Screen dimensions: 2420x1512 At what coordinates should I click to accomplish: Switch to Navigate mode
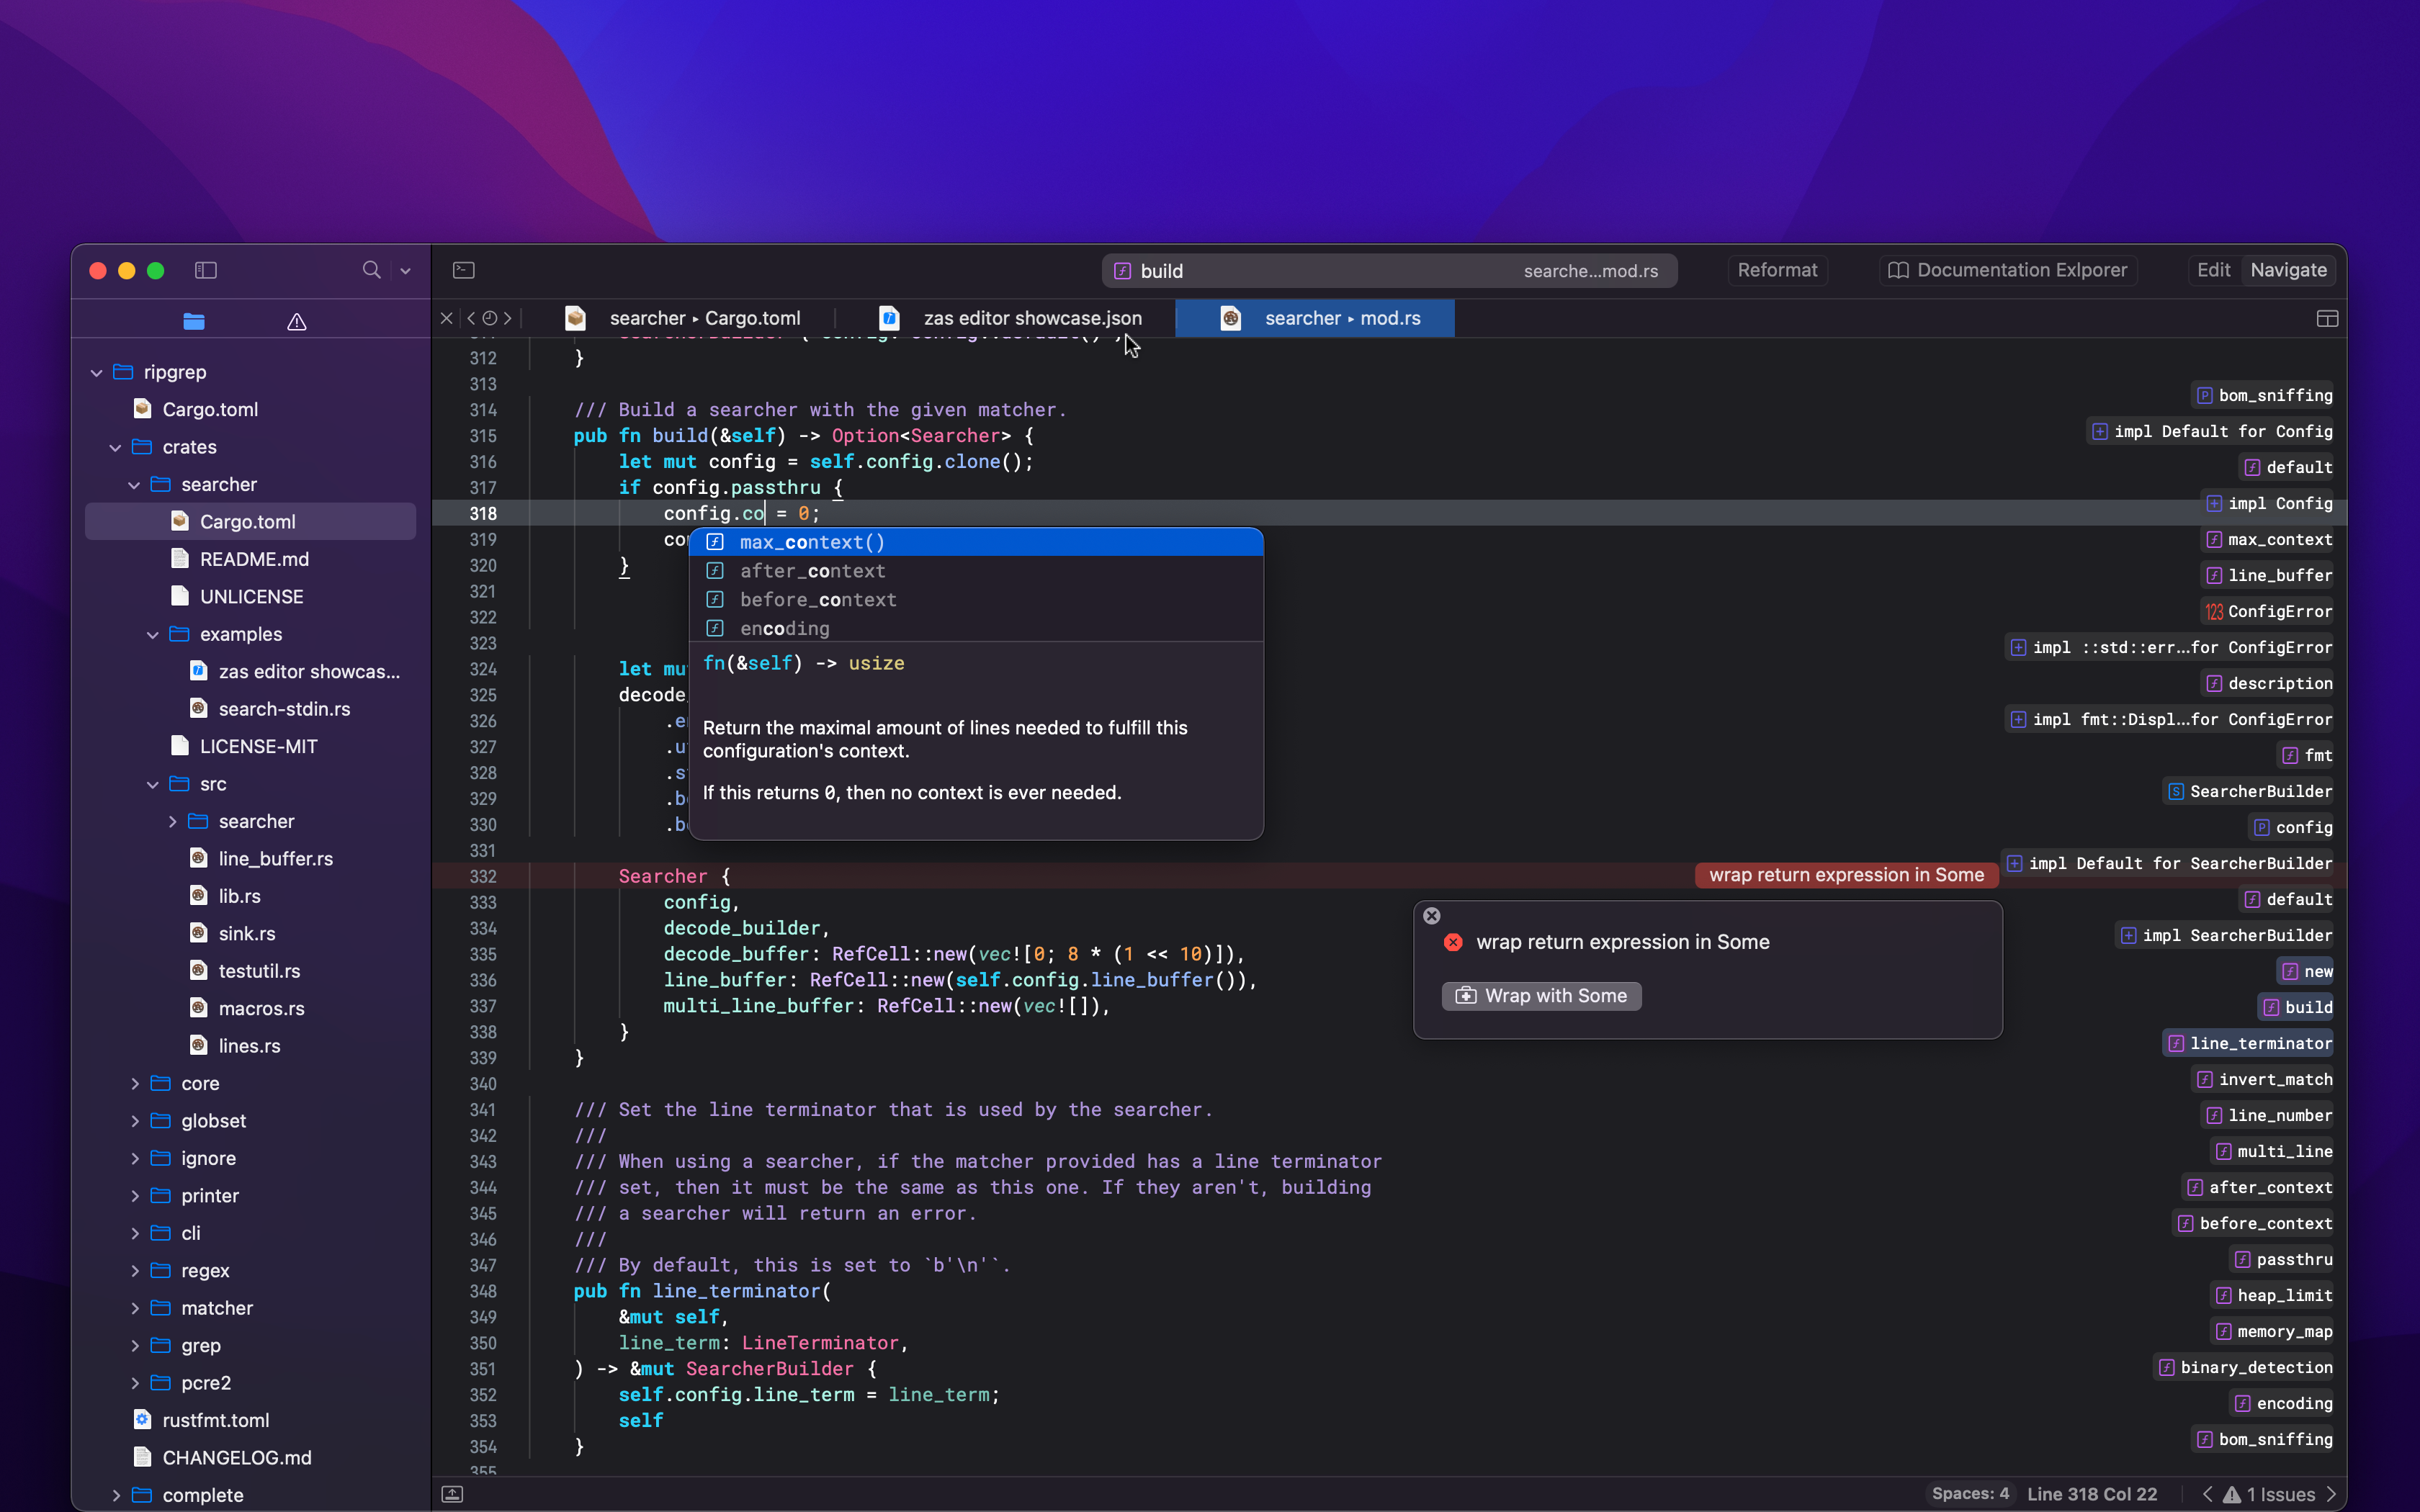click(x=2288, y=270)
